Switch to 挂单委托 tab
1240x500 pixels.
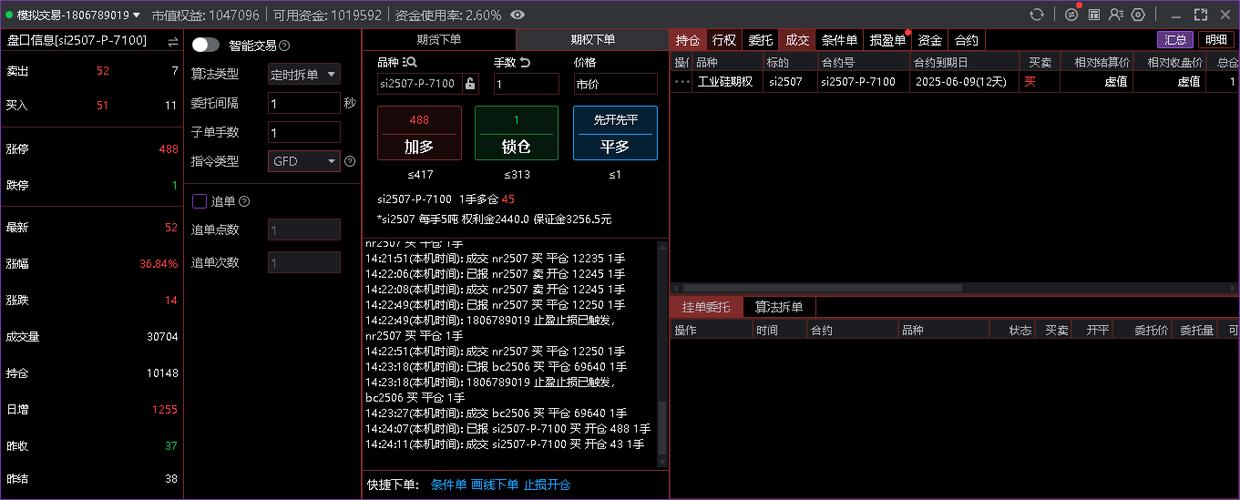point(706,307)
